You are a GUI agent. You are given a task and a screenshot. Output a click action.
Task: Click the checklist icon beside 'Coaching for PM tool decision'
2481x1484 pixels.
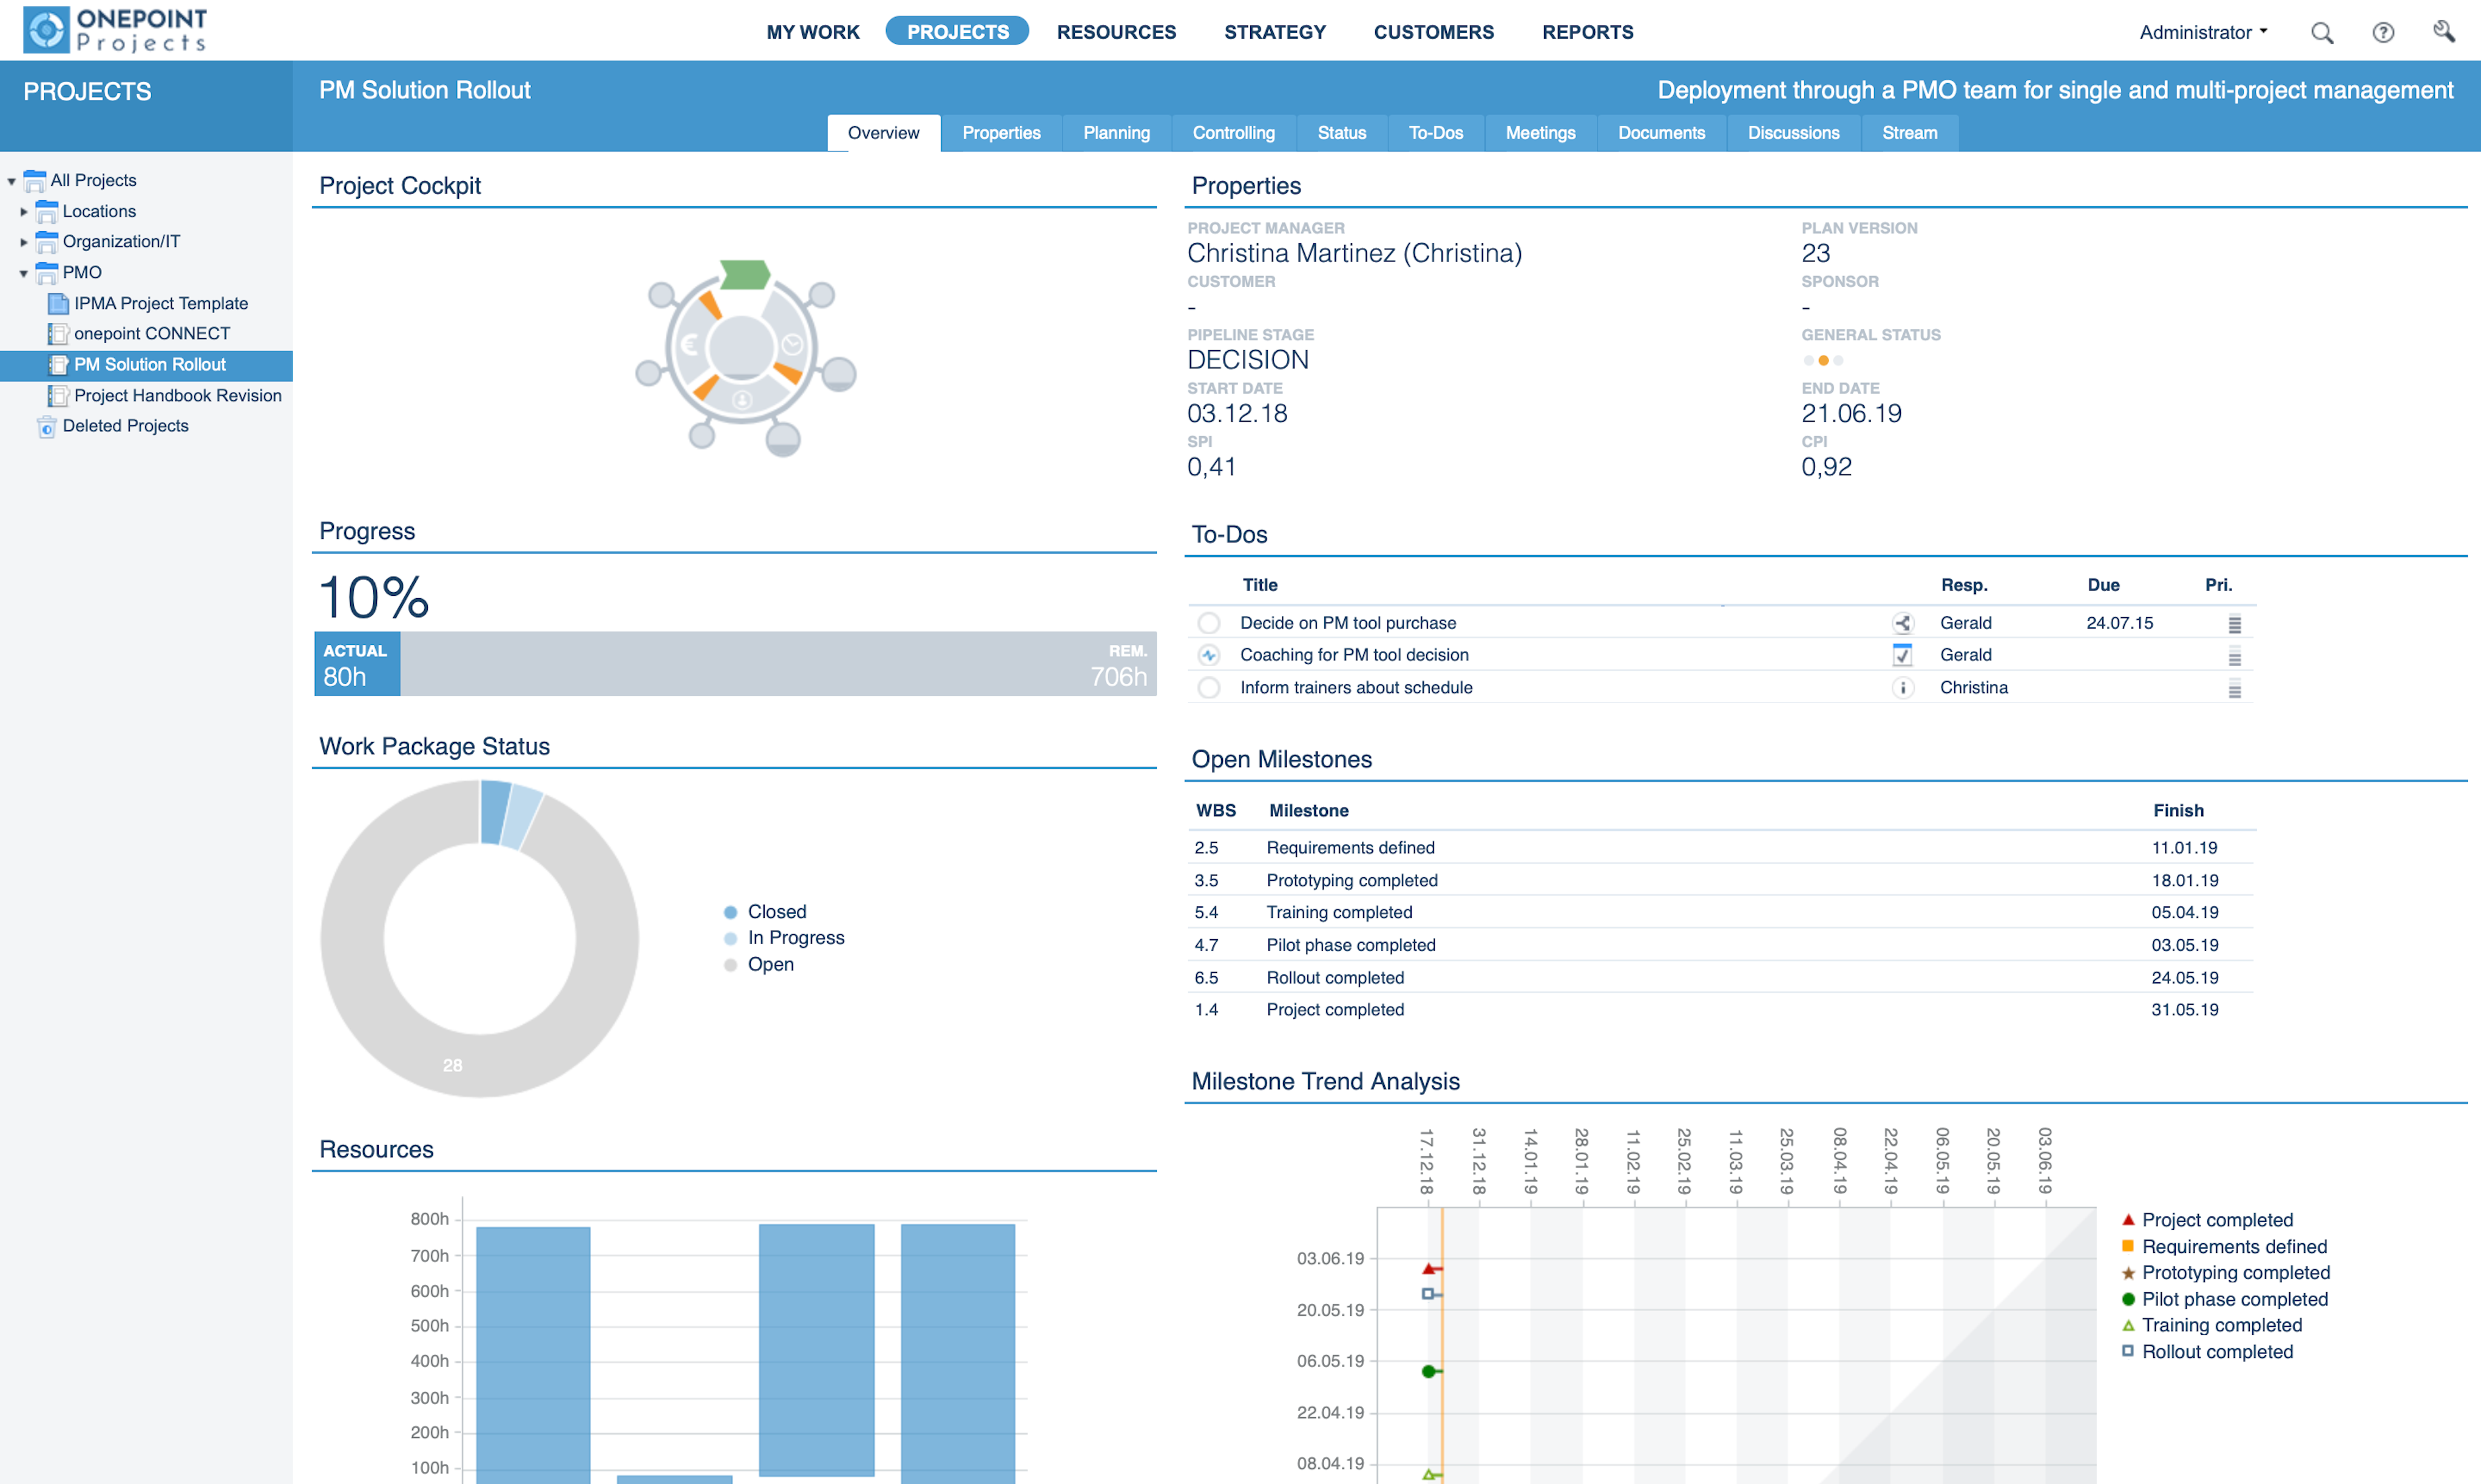coord(1903,655)
